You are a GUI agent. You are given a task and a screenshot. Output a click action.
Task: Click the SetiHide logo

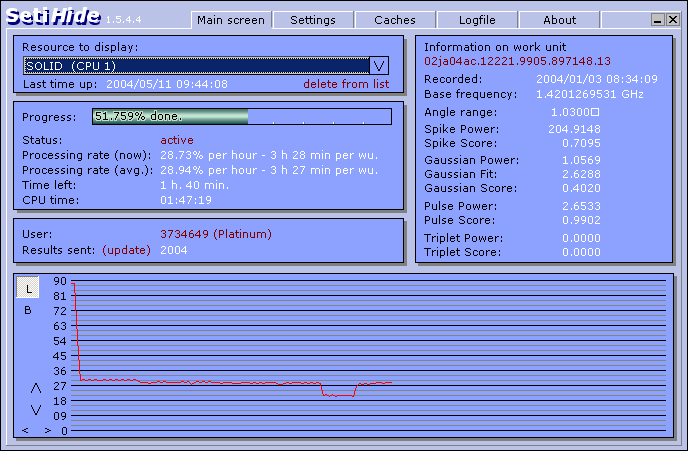(x=53, y=17)
